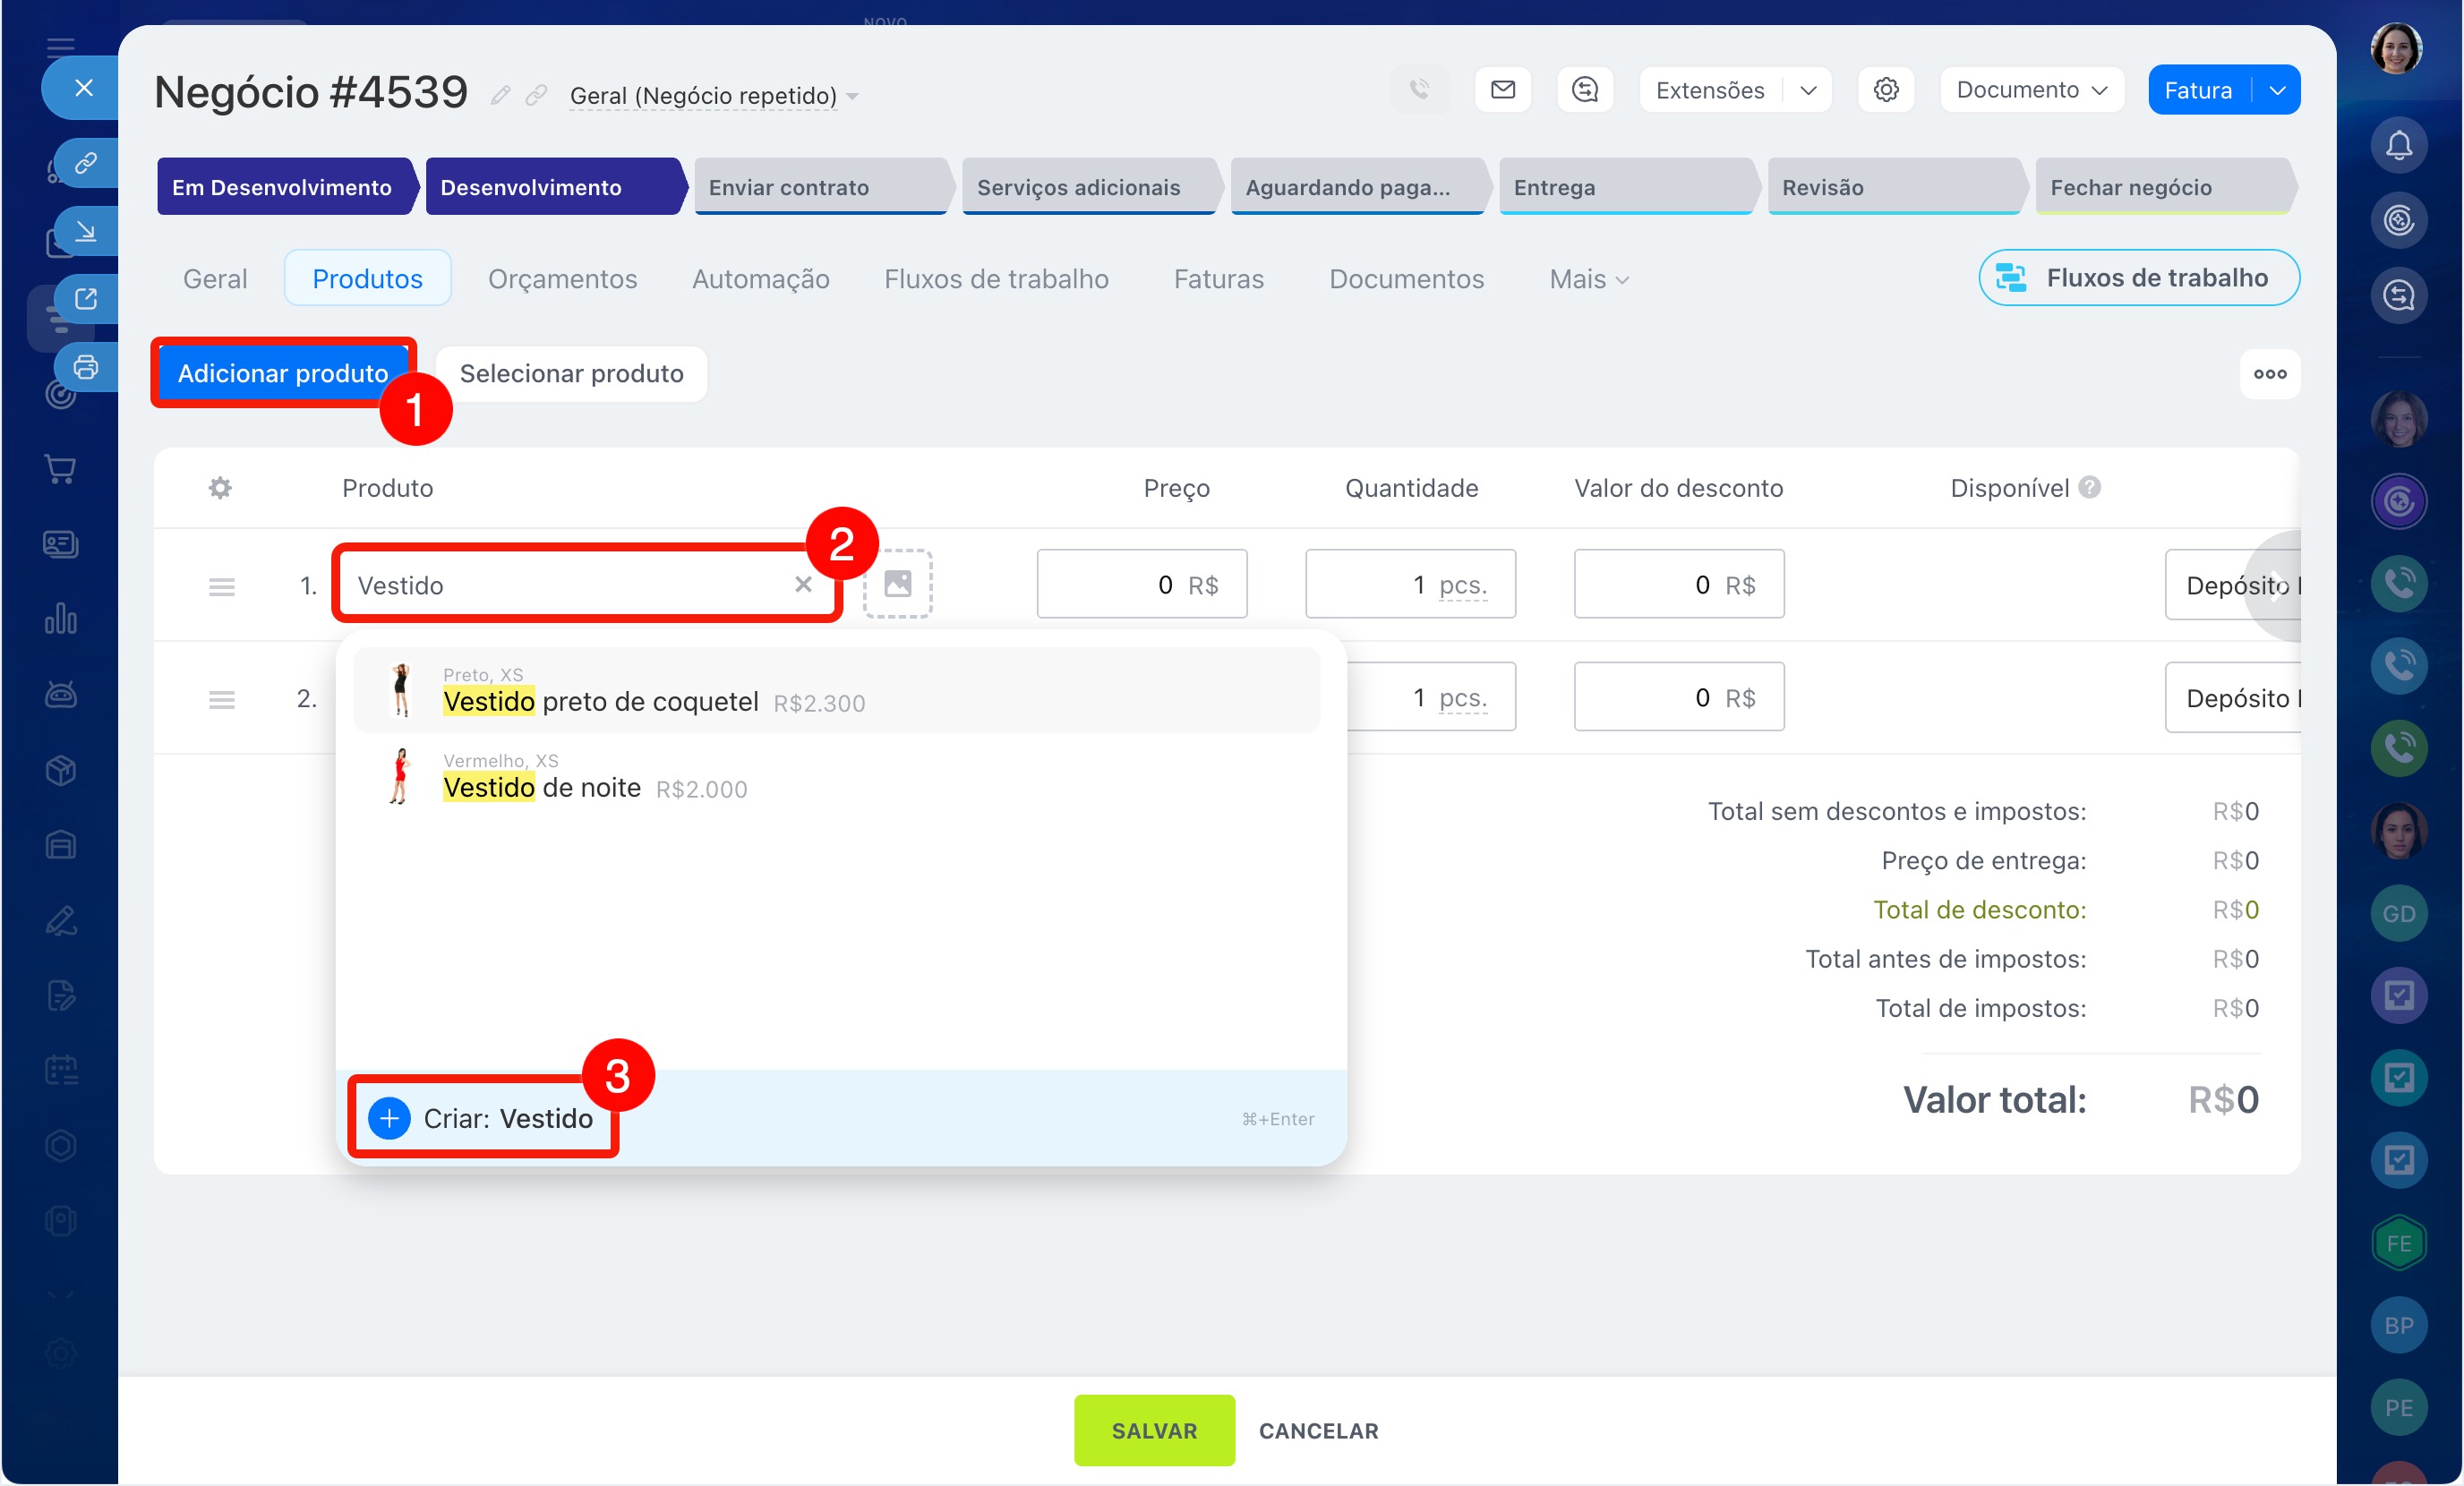Expand the Fatura button arrow
This screenshot has height=1486, width=2464.
point(2277,90)
